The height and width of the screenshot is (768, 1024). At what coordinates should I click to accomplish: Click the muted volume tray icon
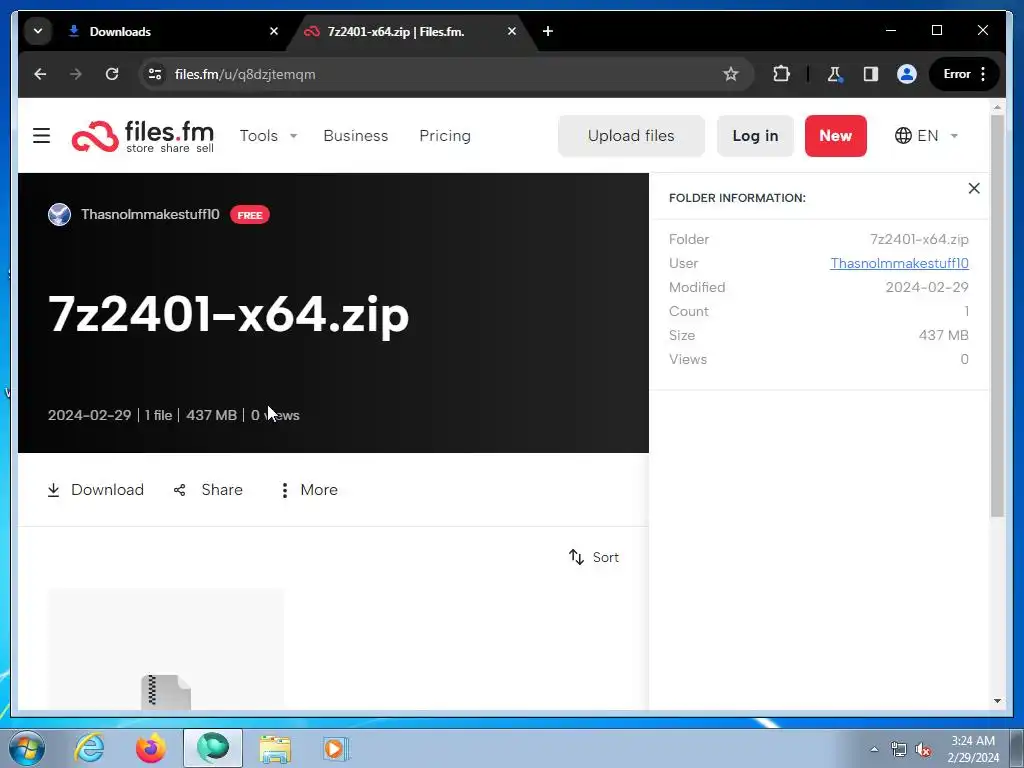[923, 749]
